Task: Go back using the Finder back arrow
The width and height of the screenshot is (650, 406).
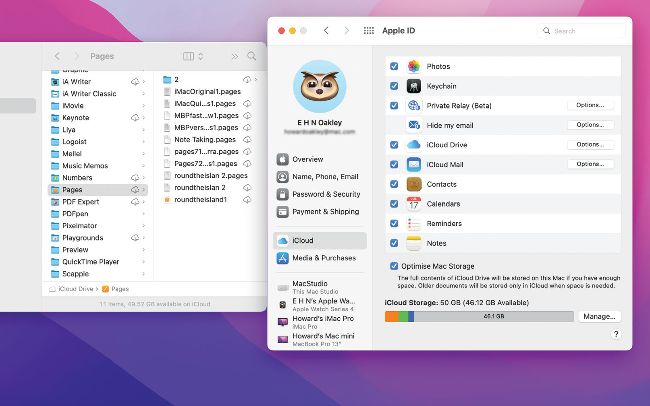Action: point(58,56)
